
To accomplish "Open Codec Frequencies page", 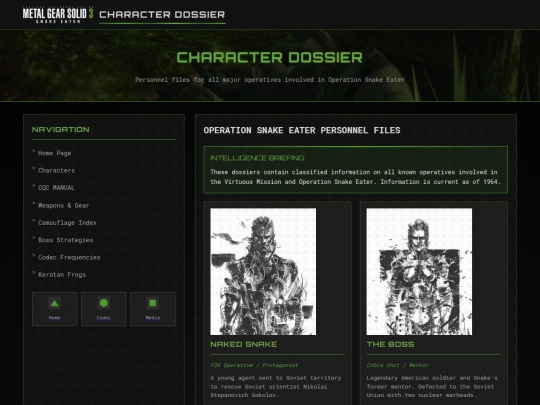I will pyautogui.click(x=69, y=257).
